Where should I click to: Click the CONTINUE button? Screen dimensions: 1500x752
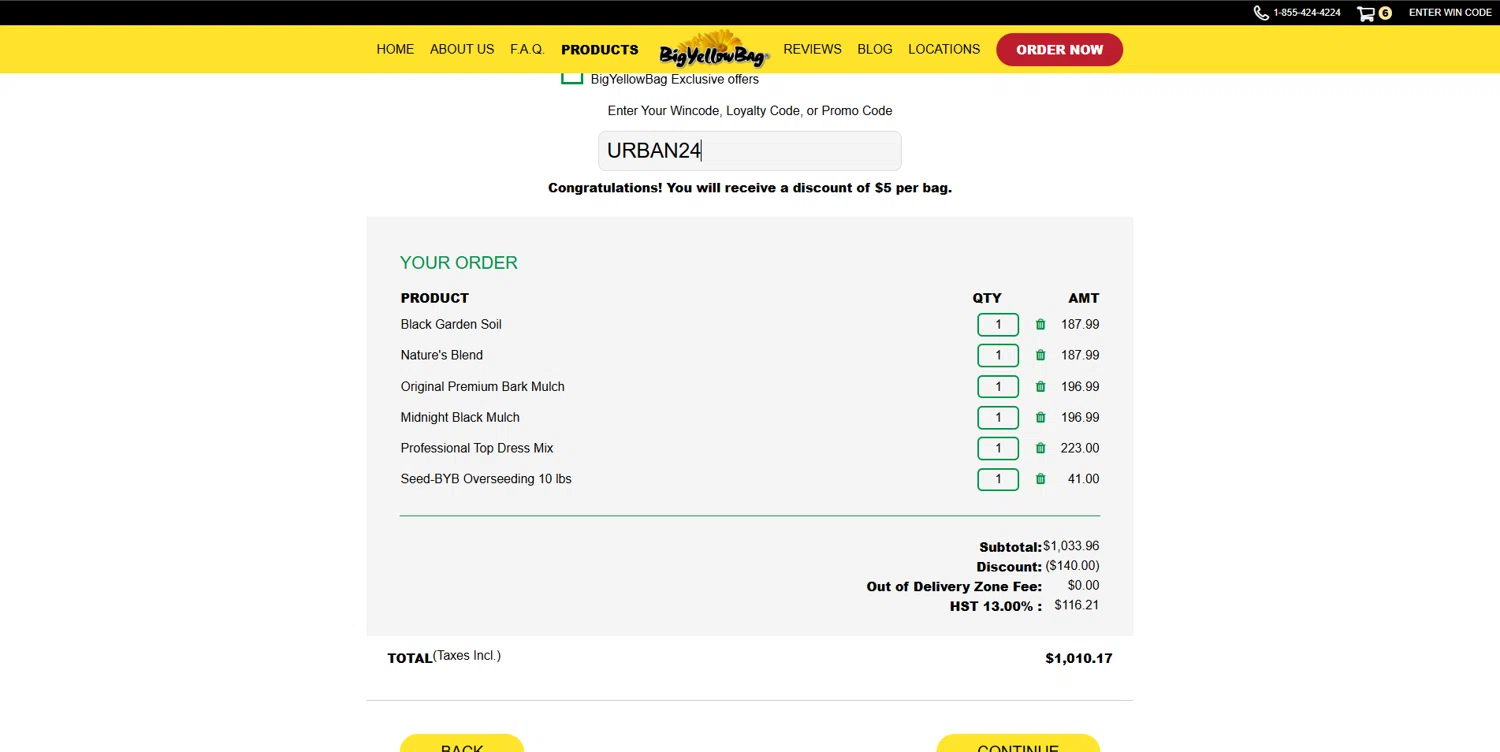[1018, 743]
